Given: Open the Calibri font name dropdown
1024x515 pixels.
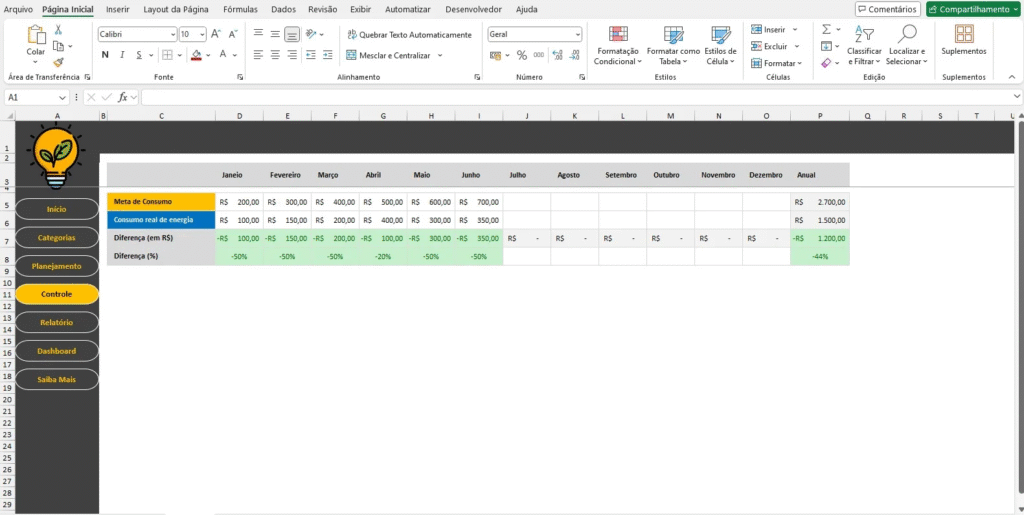Looking at the screenshot, I should coord(171,34).
